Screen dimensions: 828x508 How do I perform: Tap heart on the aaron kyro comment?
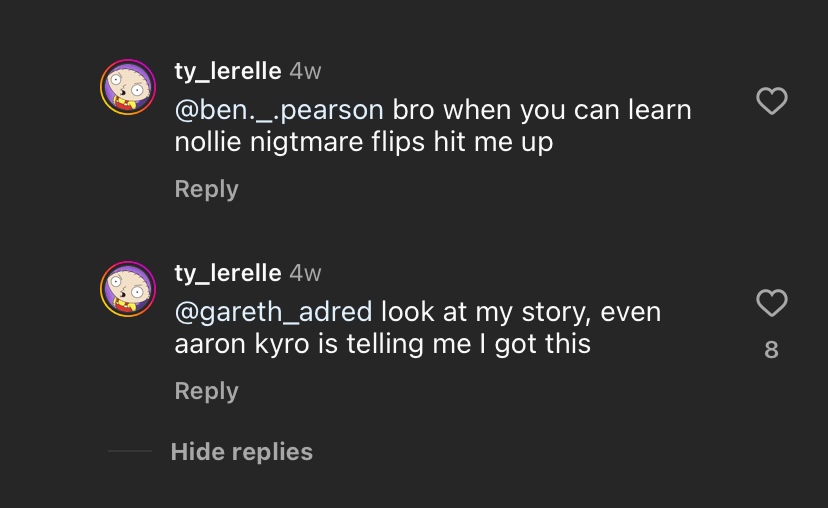(771, 302)
